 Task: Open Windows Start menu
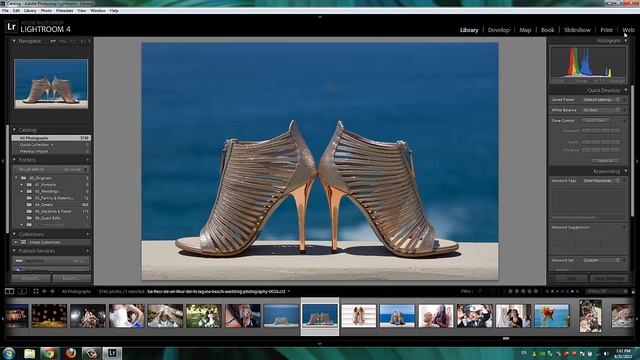click(x=9, y=353)
